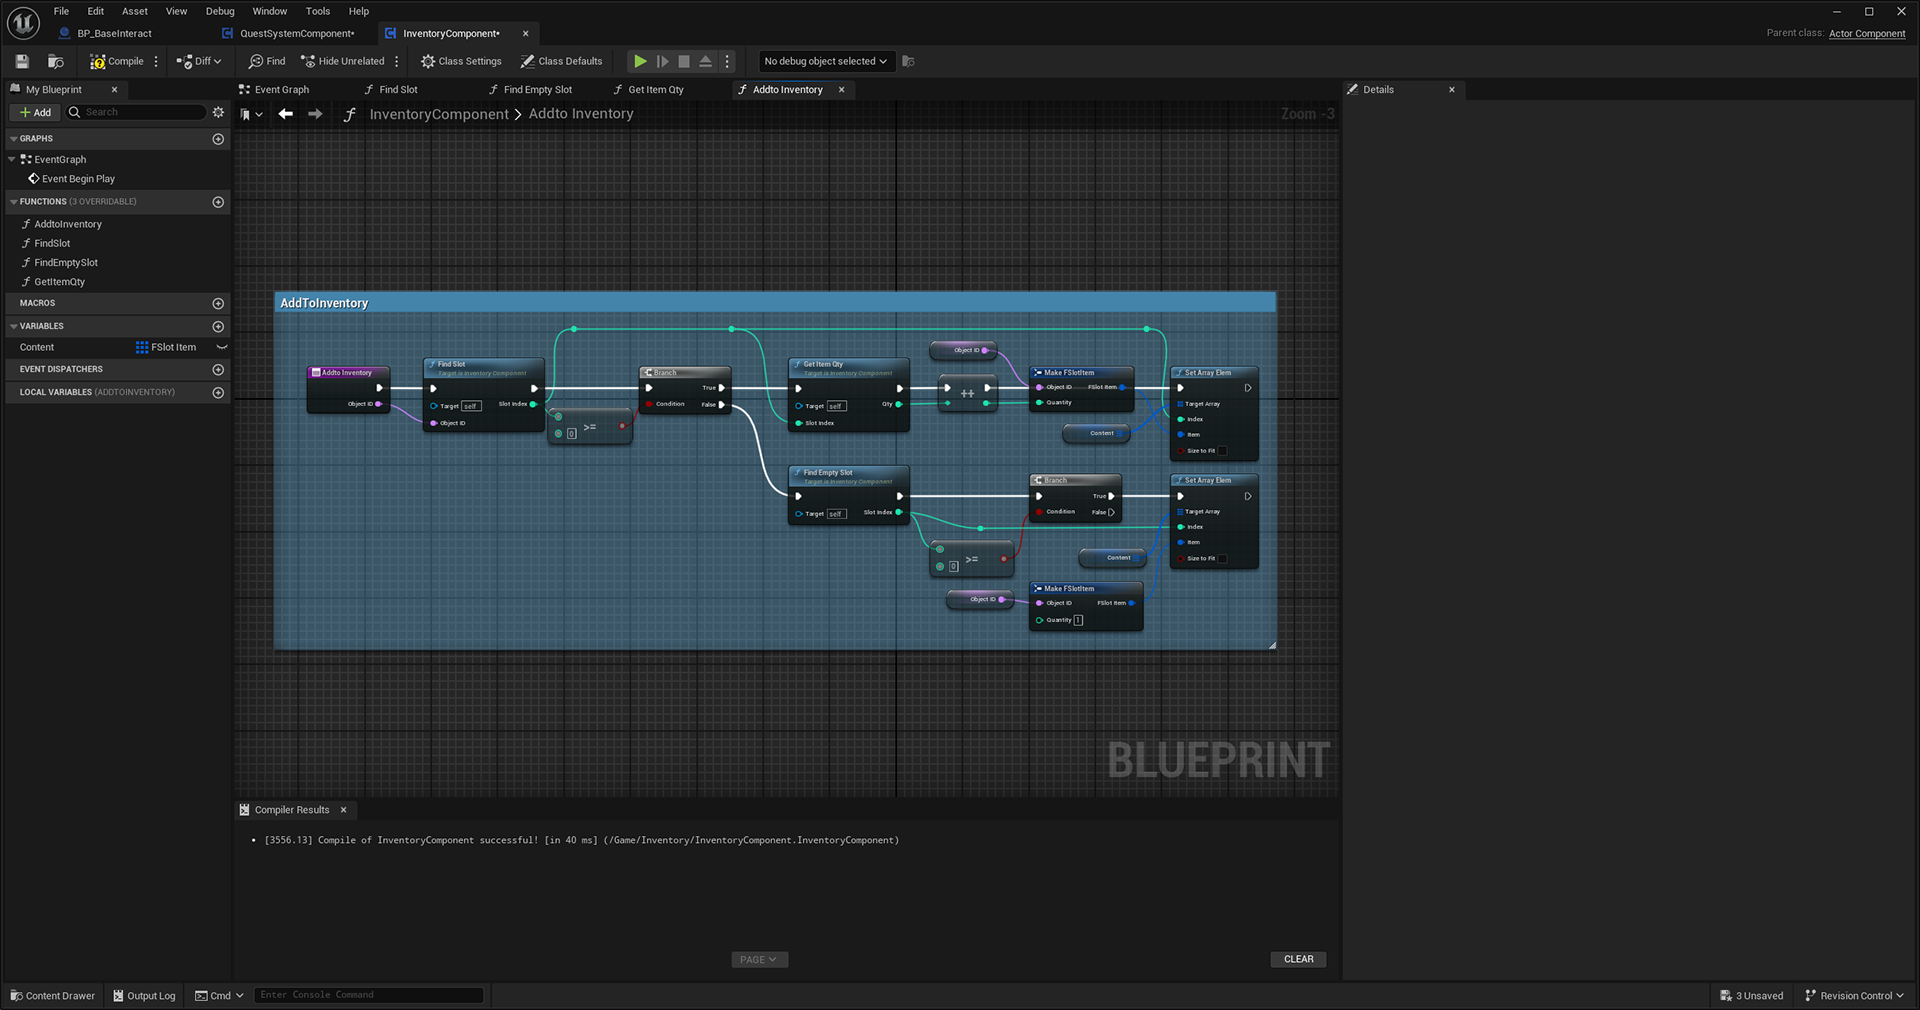1920x1010 pixels.
Task: Add a new macro with plus icon
Action: [x=218, y=303]
